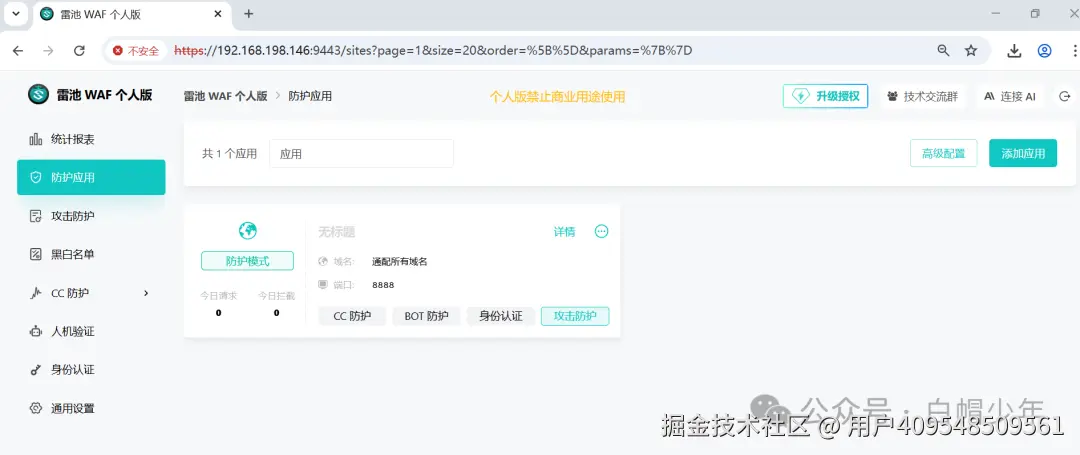Click the 防护应用 breadcrumb text

(x=310, y=96)
